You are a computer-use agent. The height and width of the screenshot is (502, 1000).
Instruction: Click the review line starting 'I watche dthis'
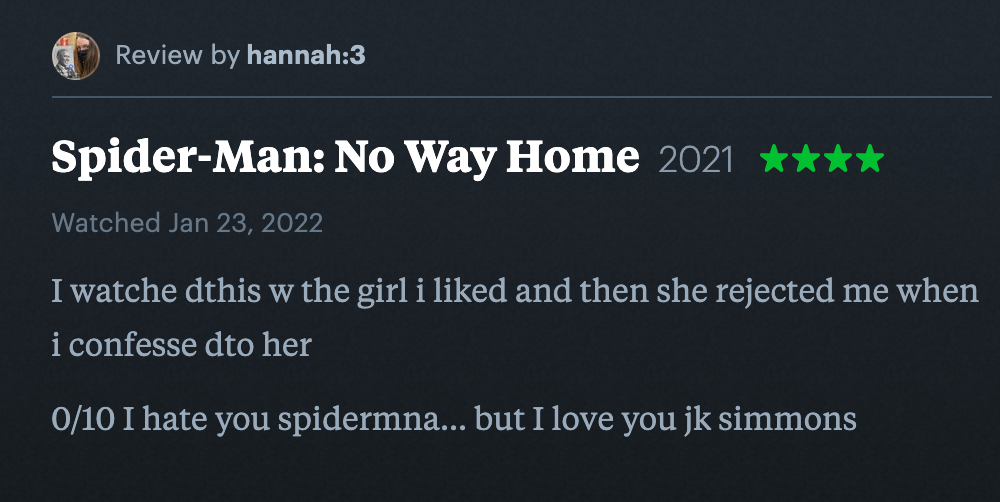pyautogui.click(x=515, y=292)
